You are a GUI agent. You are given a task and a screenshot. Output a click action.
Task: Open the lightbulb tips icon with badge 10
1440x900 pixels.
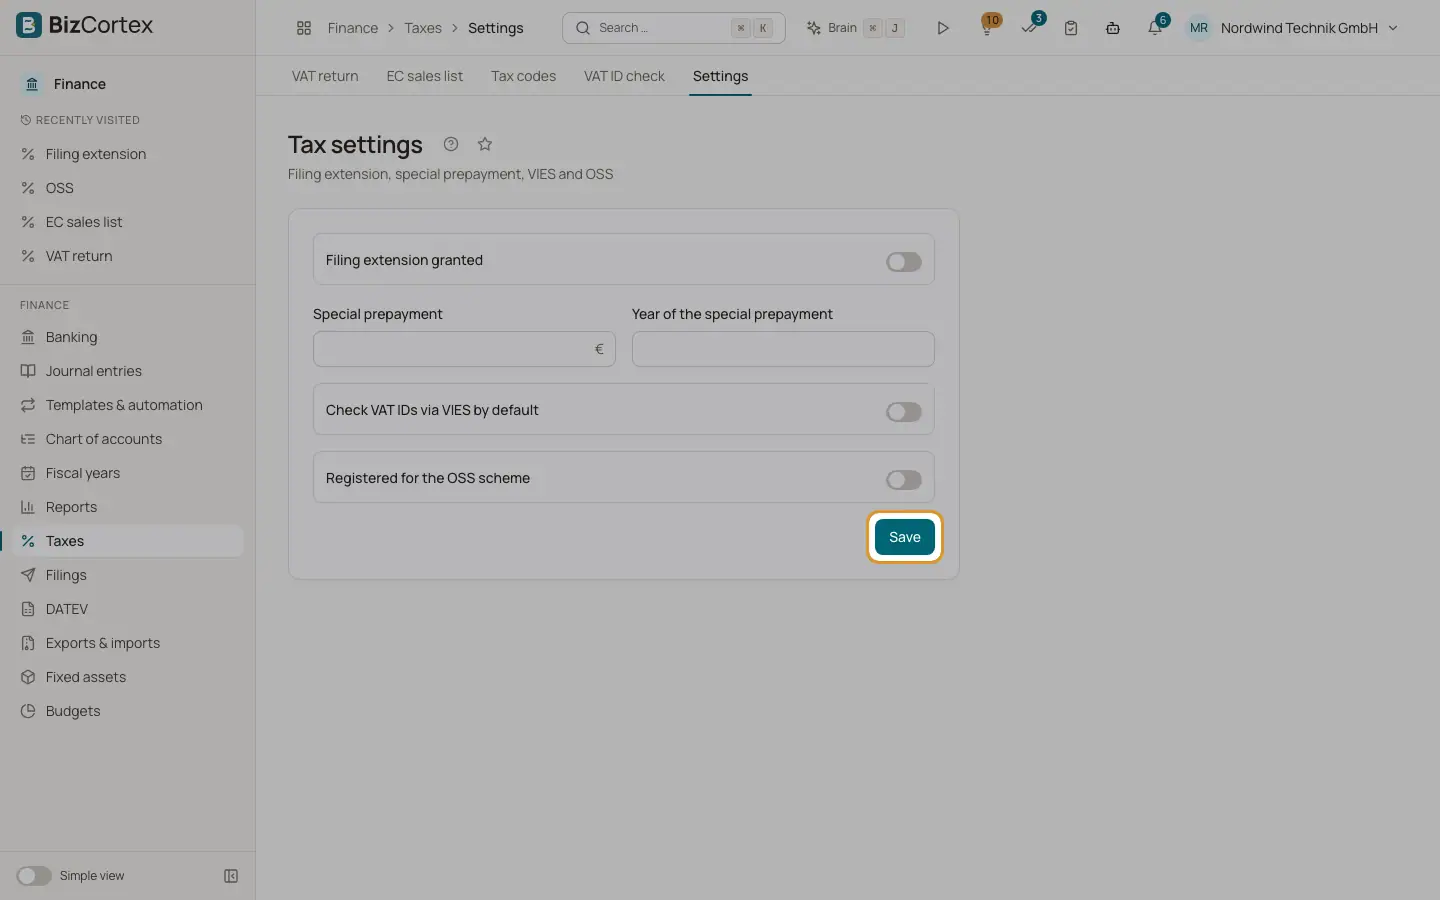pyautogui.click(x=987, y=28)
